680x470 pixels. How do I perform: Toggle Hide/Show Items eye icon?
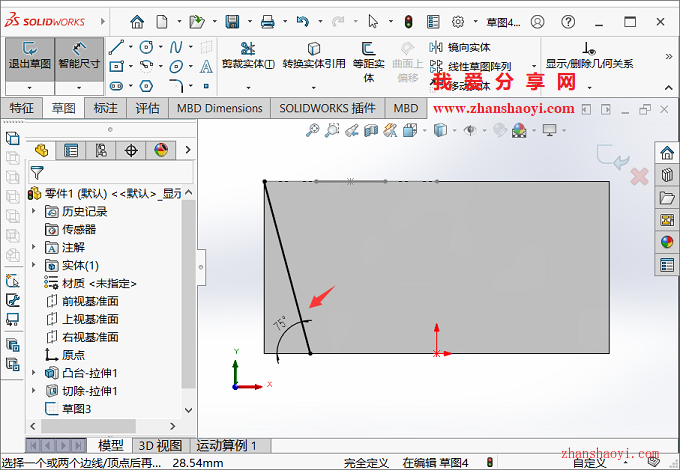pyautogui.click(x=470, y=130)
